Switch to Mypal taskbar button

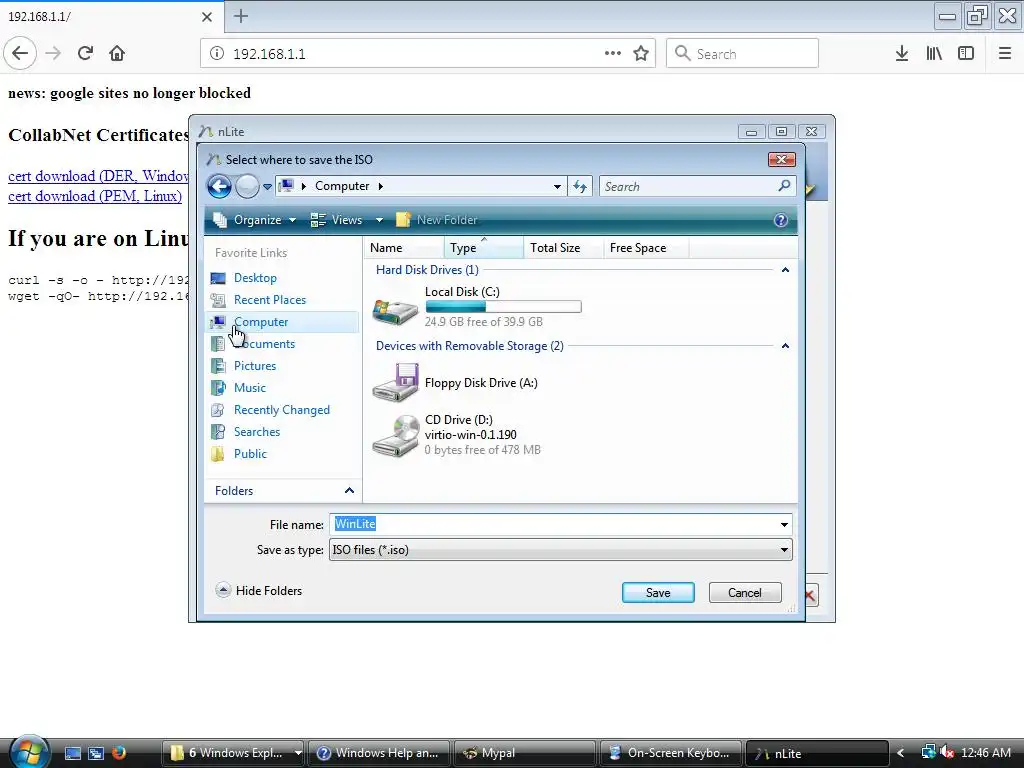[524, 753]
